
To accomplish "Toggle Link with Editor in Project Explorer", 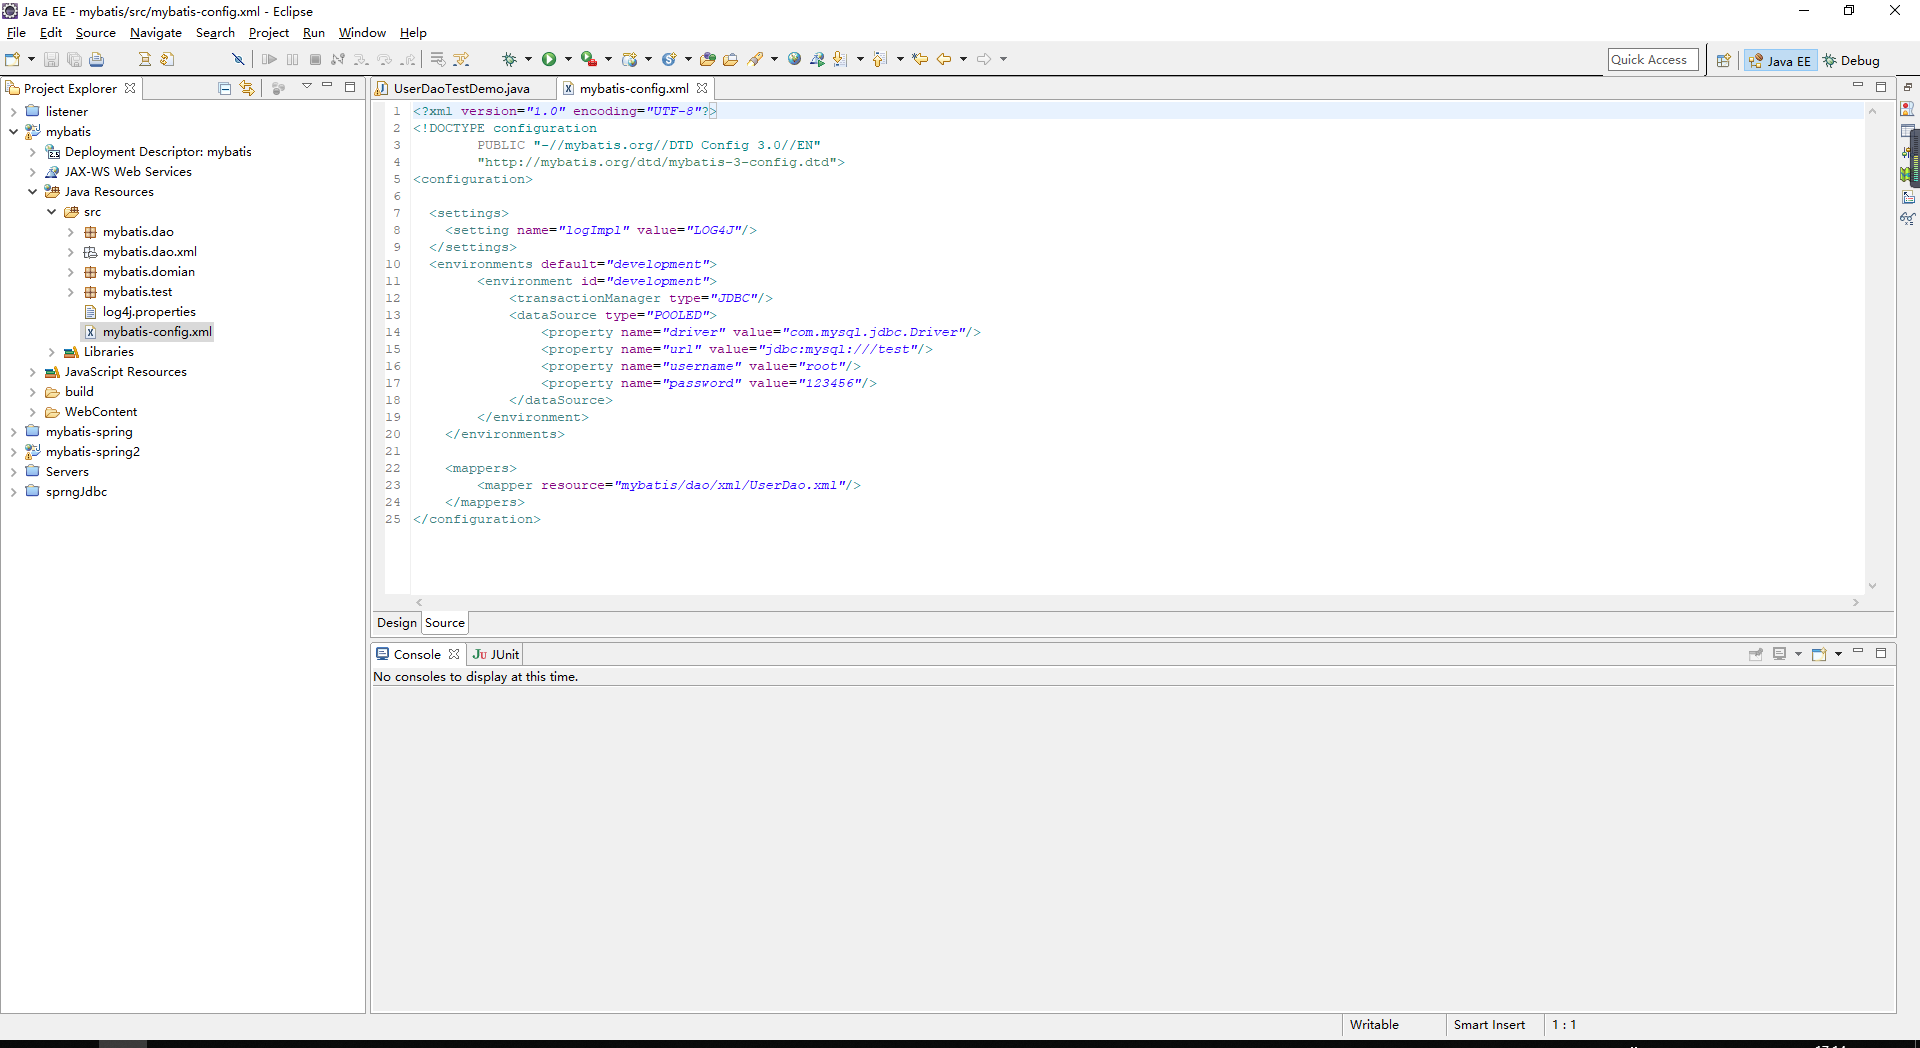I will [247, 88].
